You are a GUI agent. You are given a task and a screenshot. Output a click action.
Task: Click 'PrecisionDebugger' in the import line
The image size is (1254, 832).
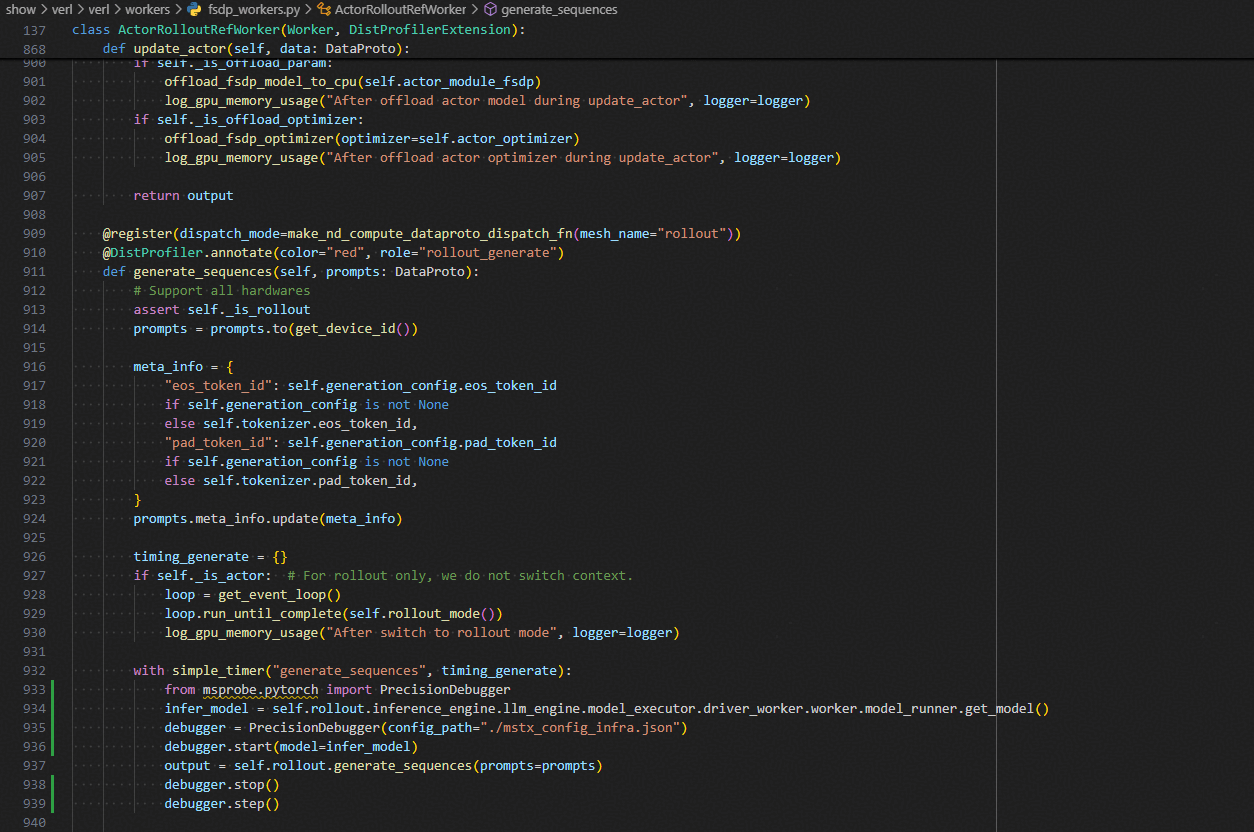pyautogui.click(x=445, y=690)
